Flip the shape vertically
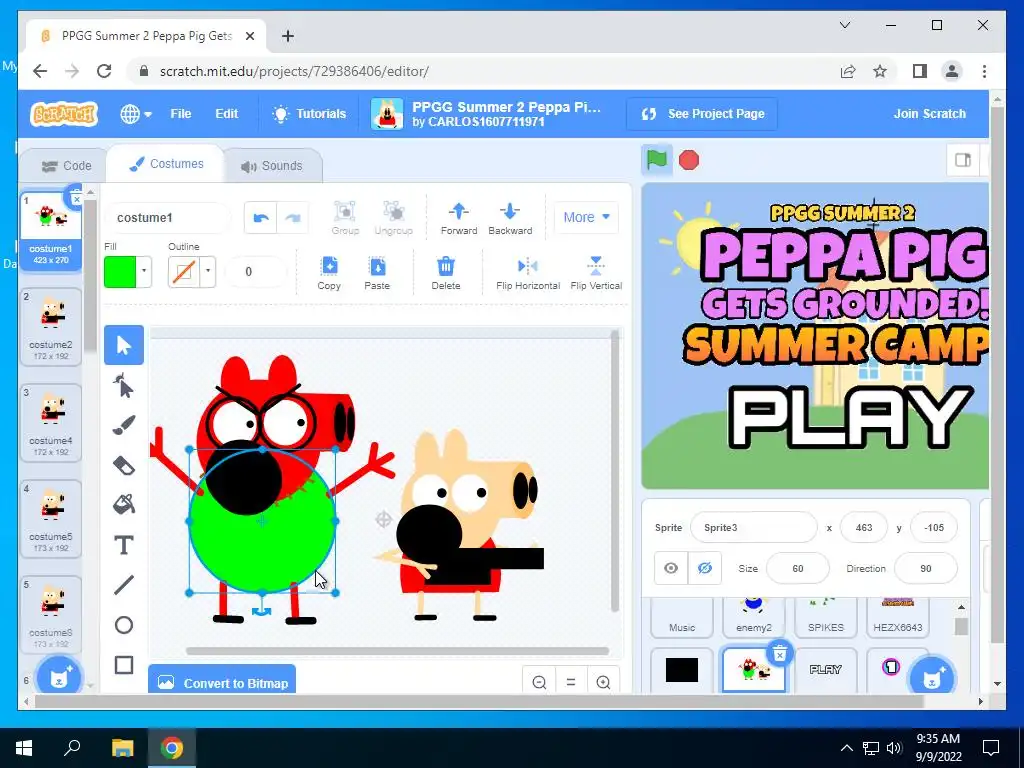Screen dimensions: 1024x768 coord(596,273)
